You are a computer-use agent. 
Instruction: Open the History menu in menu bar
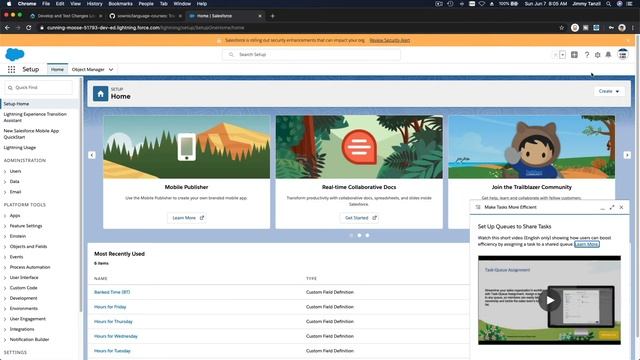pyautogui.click(x=94, y=4)
